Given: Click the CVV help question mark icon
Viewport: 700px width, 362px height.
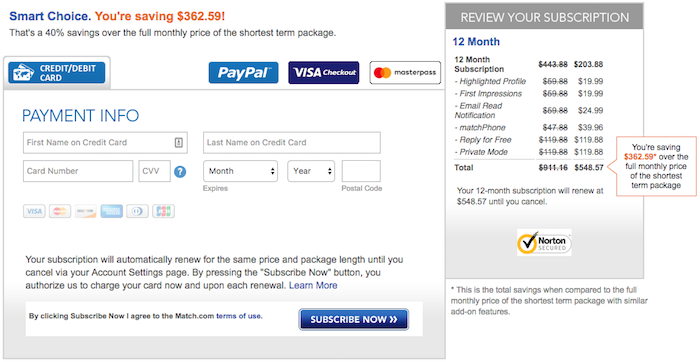Looking at the screenshot, I should [180, 171].
